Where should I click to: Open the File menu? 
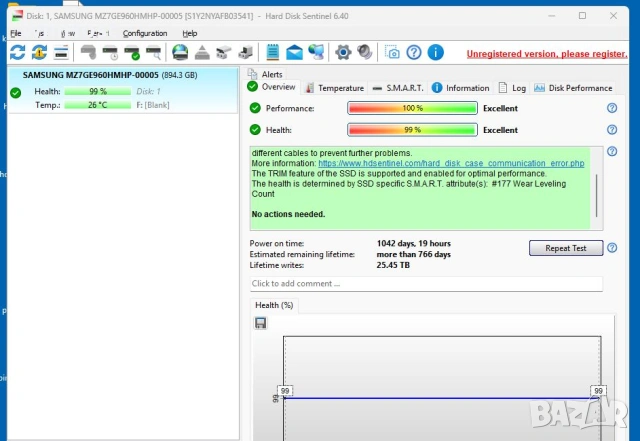coord(16,33)
